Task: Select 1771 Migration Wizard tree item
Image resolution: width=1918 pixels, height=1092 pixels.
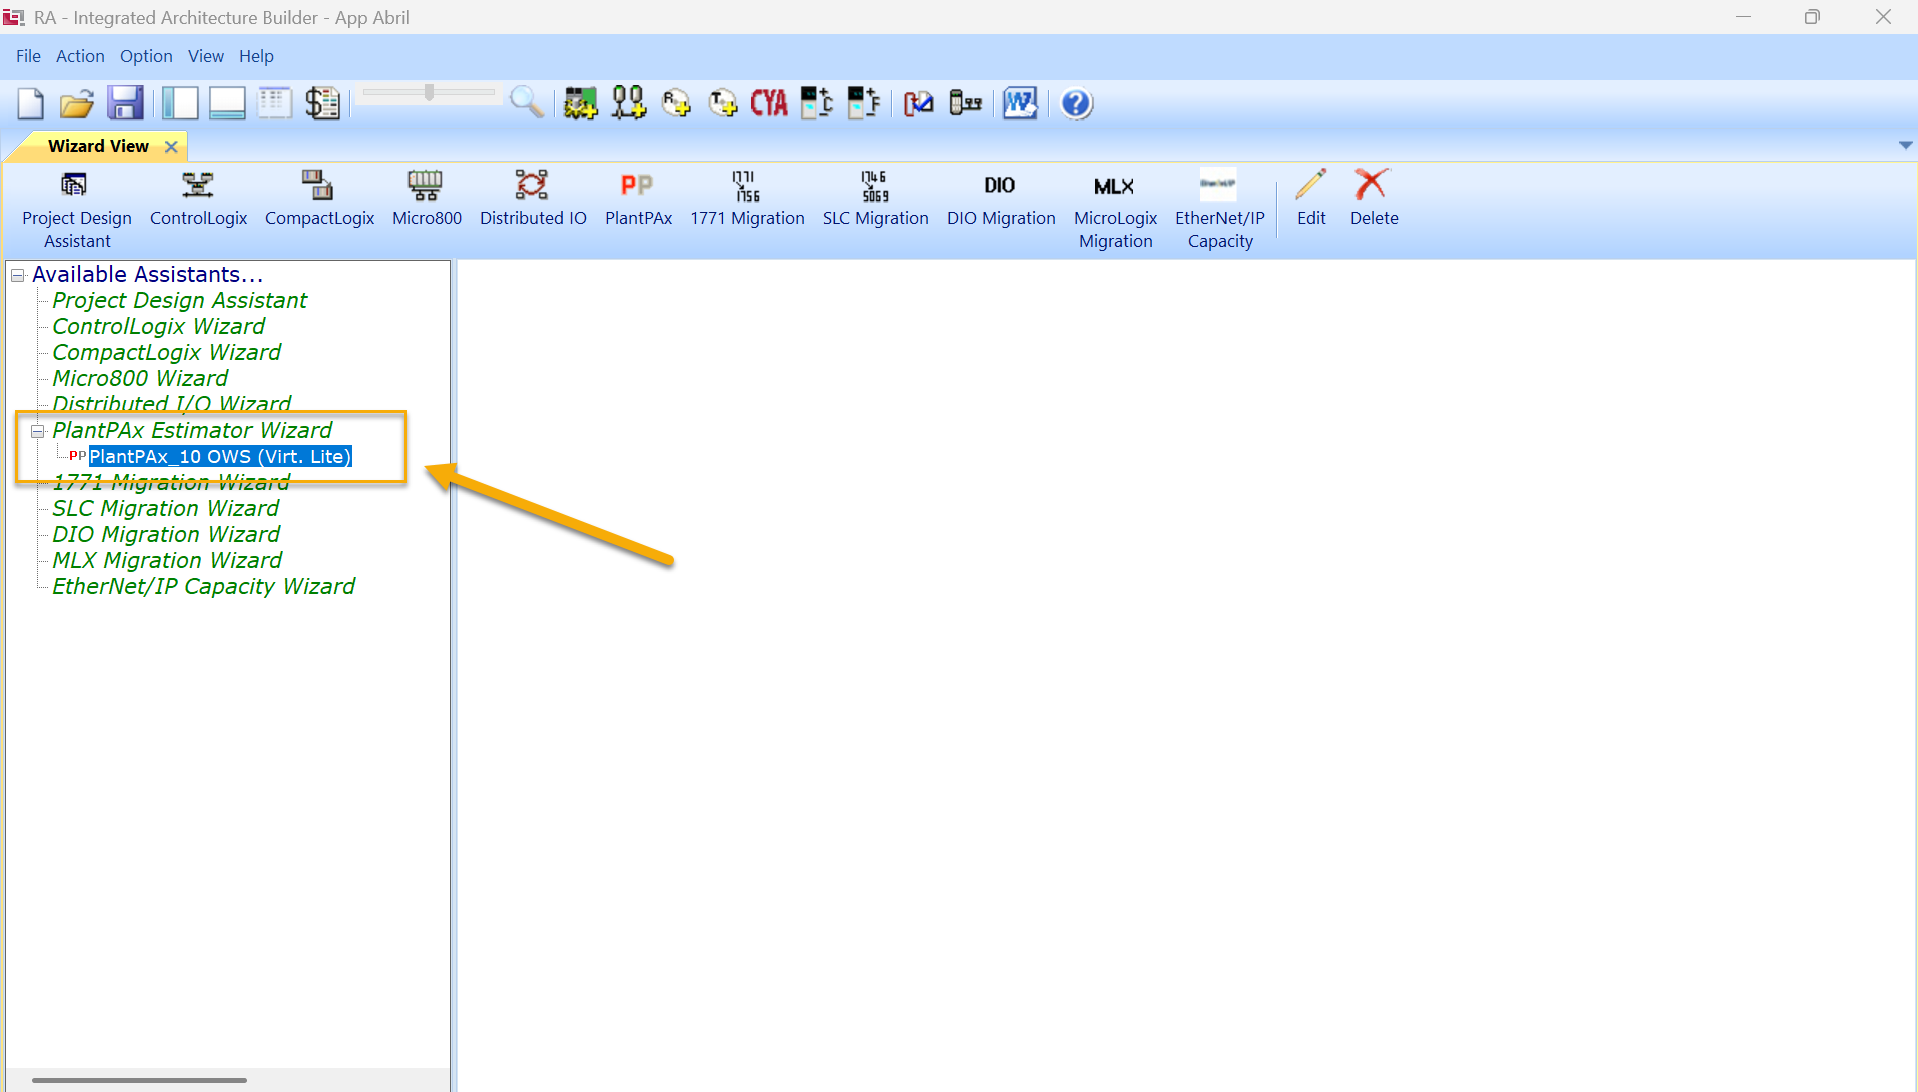Action: pos(171,482)
